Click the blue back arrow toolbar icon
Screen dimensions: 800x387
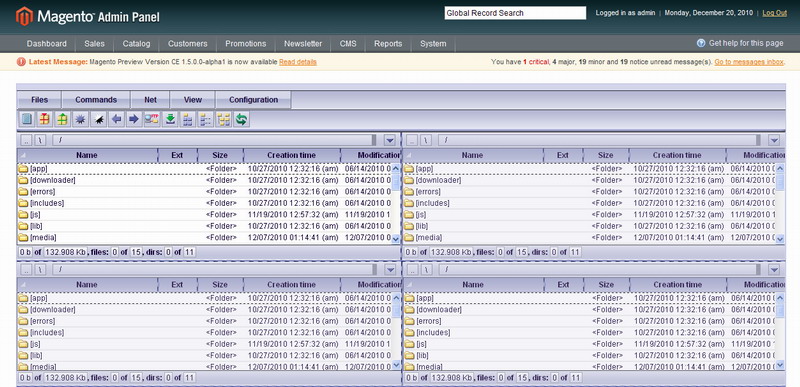(116, 119)
